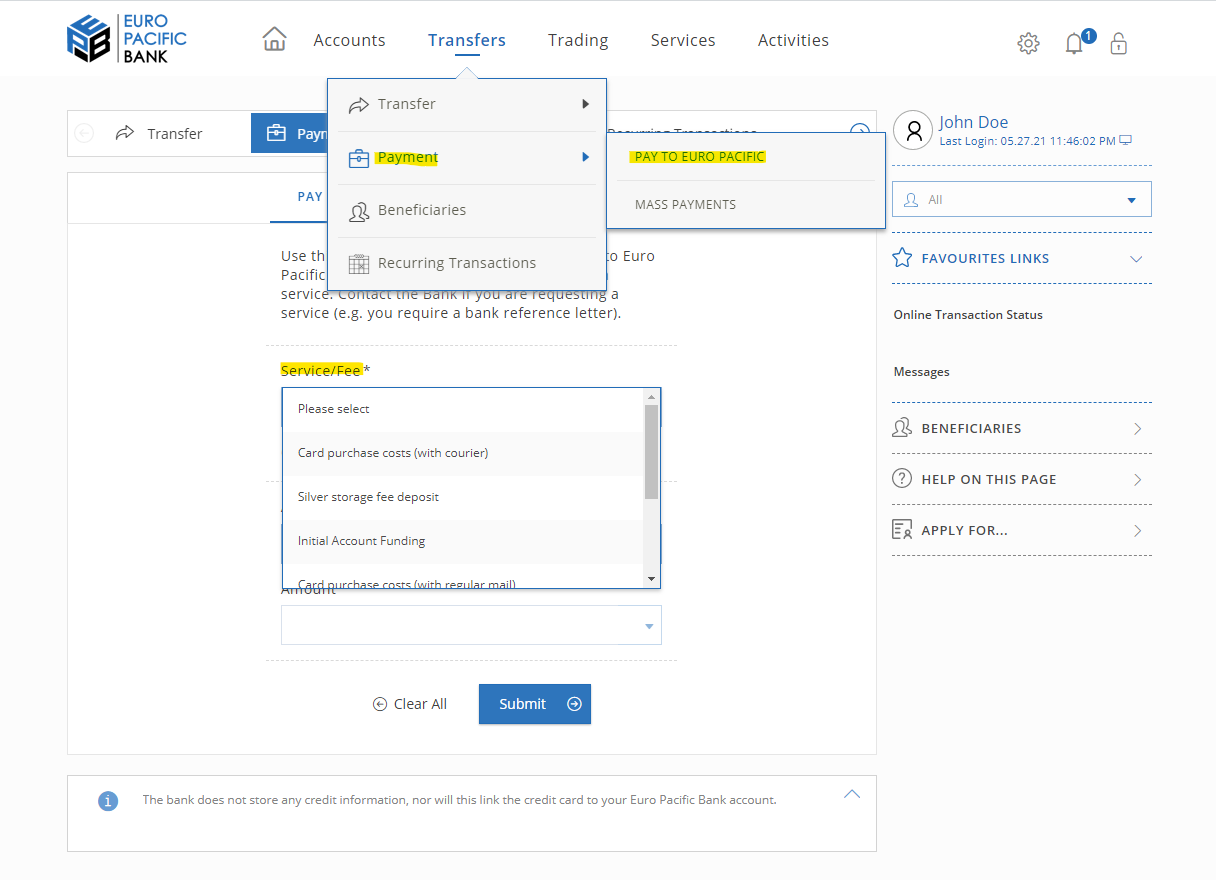The image size is (1216, 880).
Task: Open the settings gear icon
Action: (1028, 43)
